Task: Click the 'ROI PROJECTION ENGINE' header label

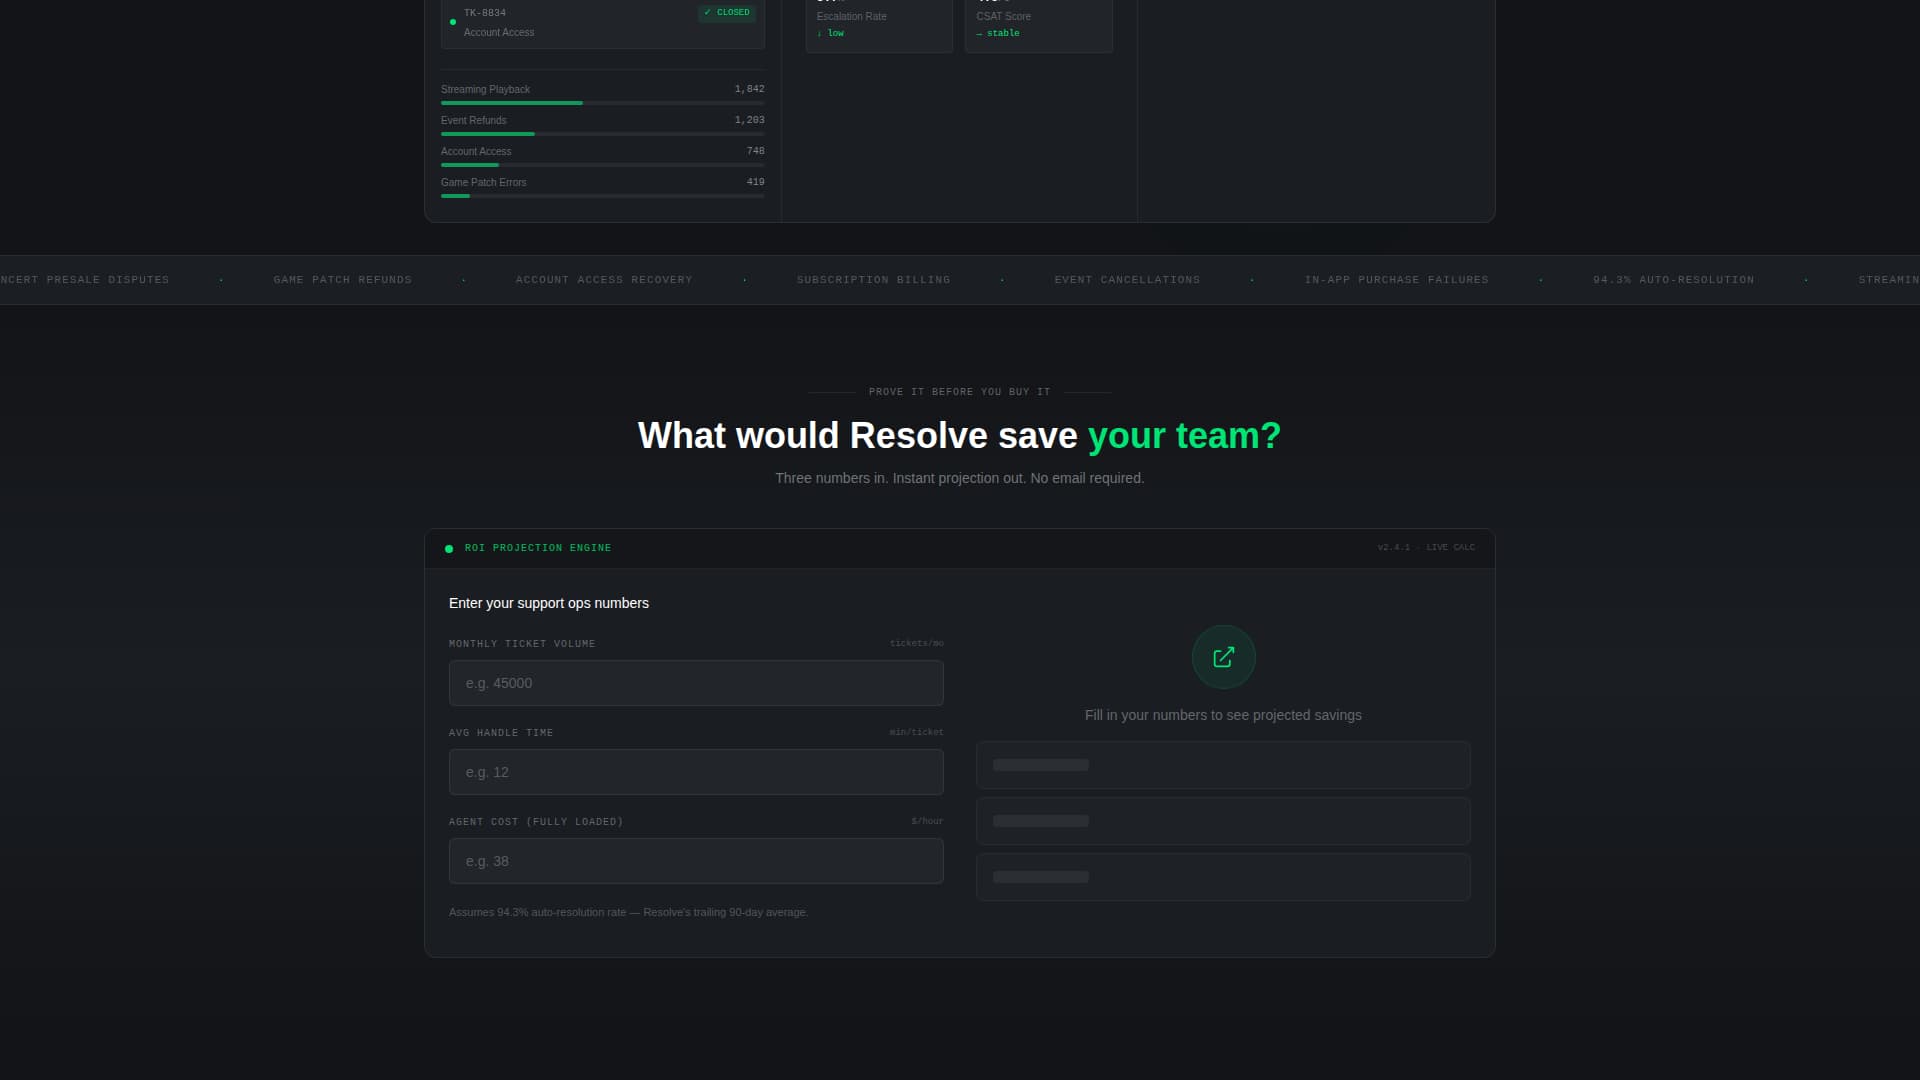Action: point(538,548)
